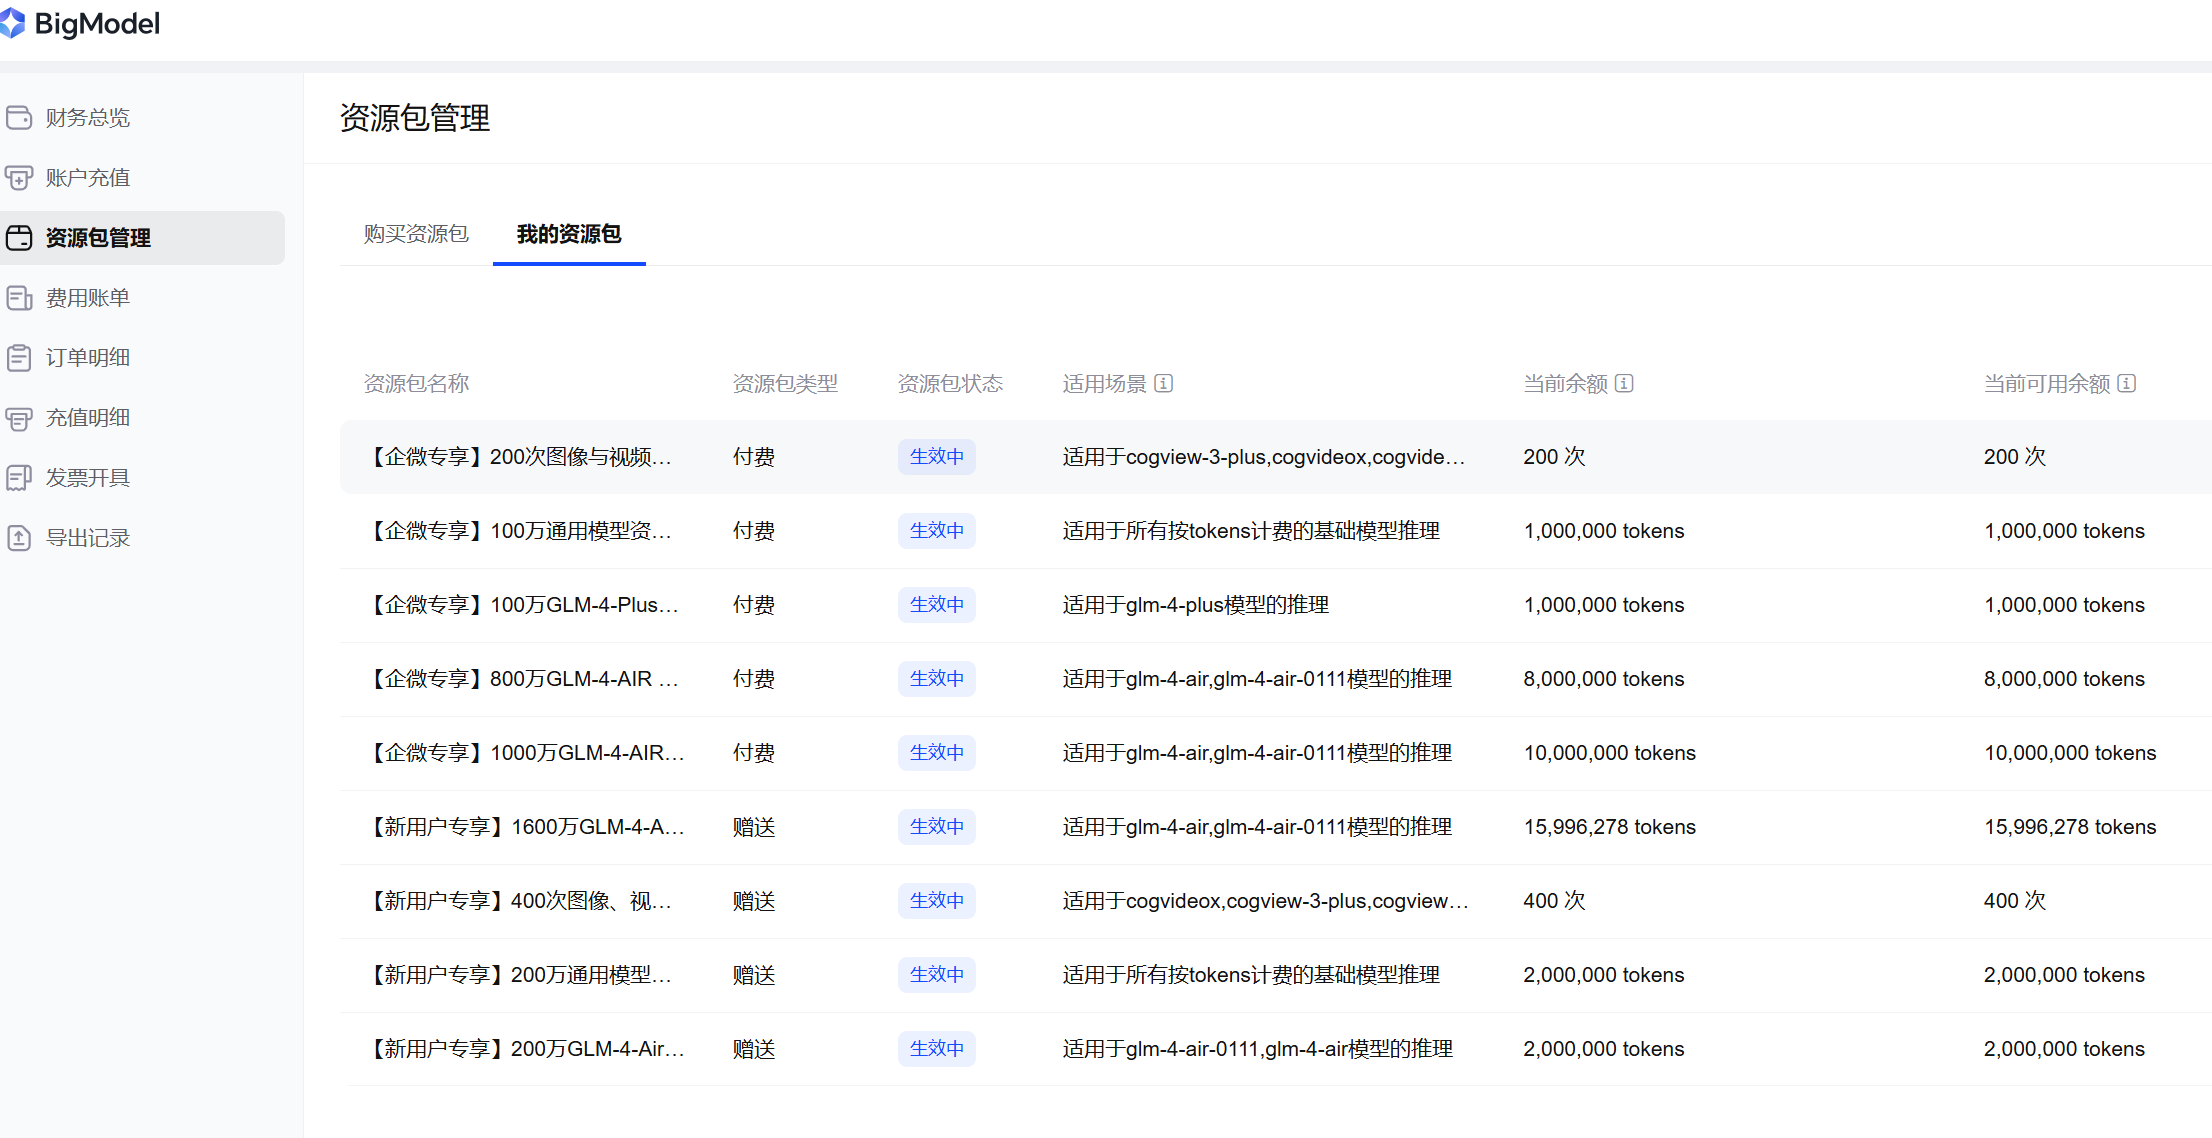The width and height of the screenshot is (2212, 1138).
Task: Click info icon next to 适用场景
Action: pos(1164,383)
